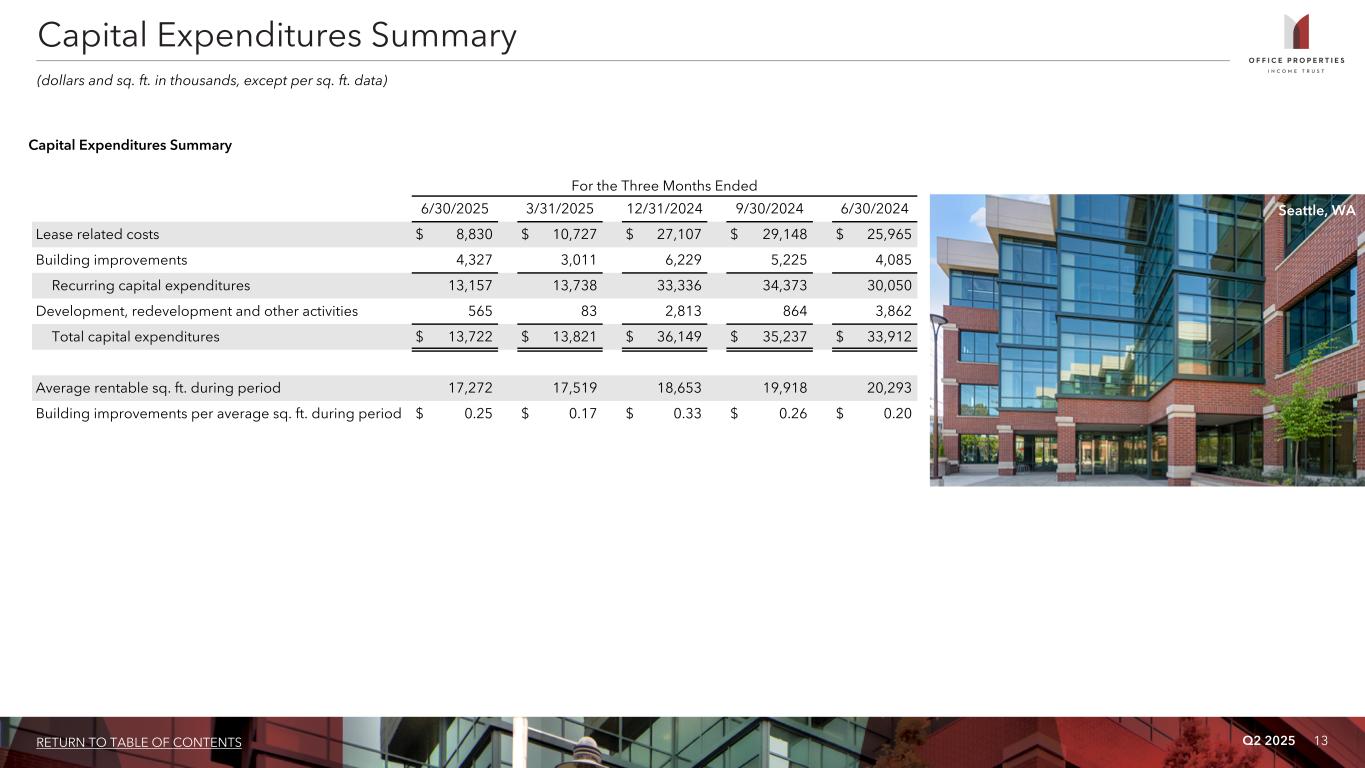Select building improvements value 4,085
Viewport: 1365px width, 768px height.
893,260
